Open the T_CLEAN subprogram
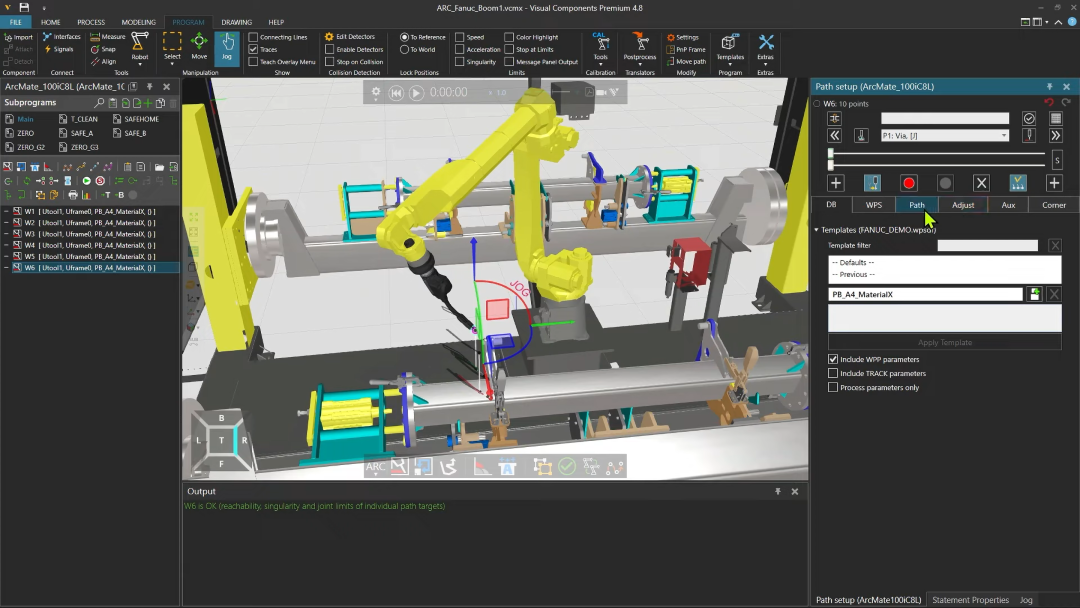The width and height of the screenshot is (1080, 608). click(78, 119)
